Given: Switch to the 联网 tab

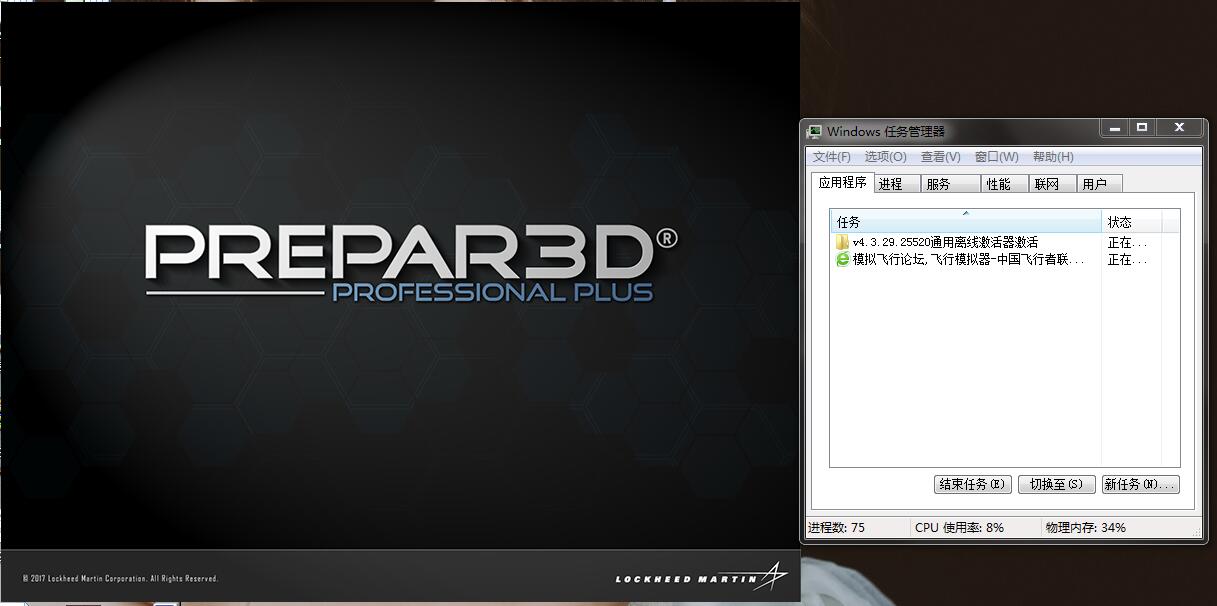Looking at the screenshot, I should coord(1053,184).
